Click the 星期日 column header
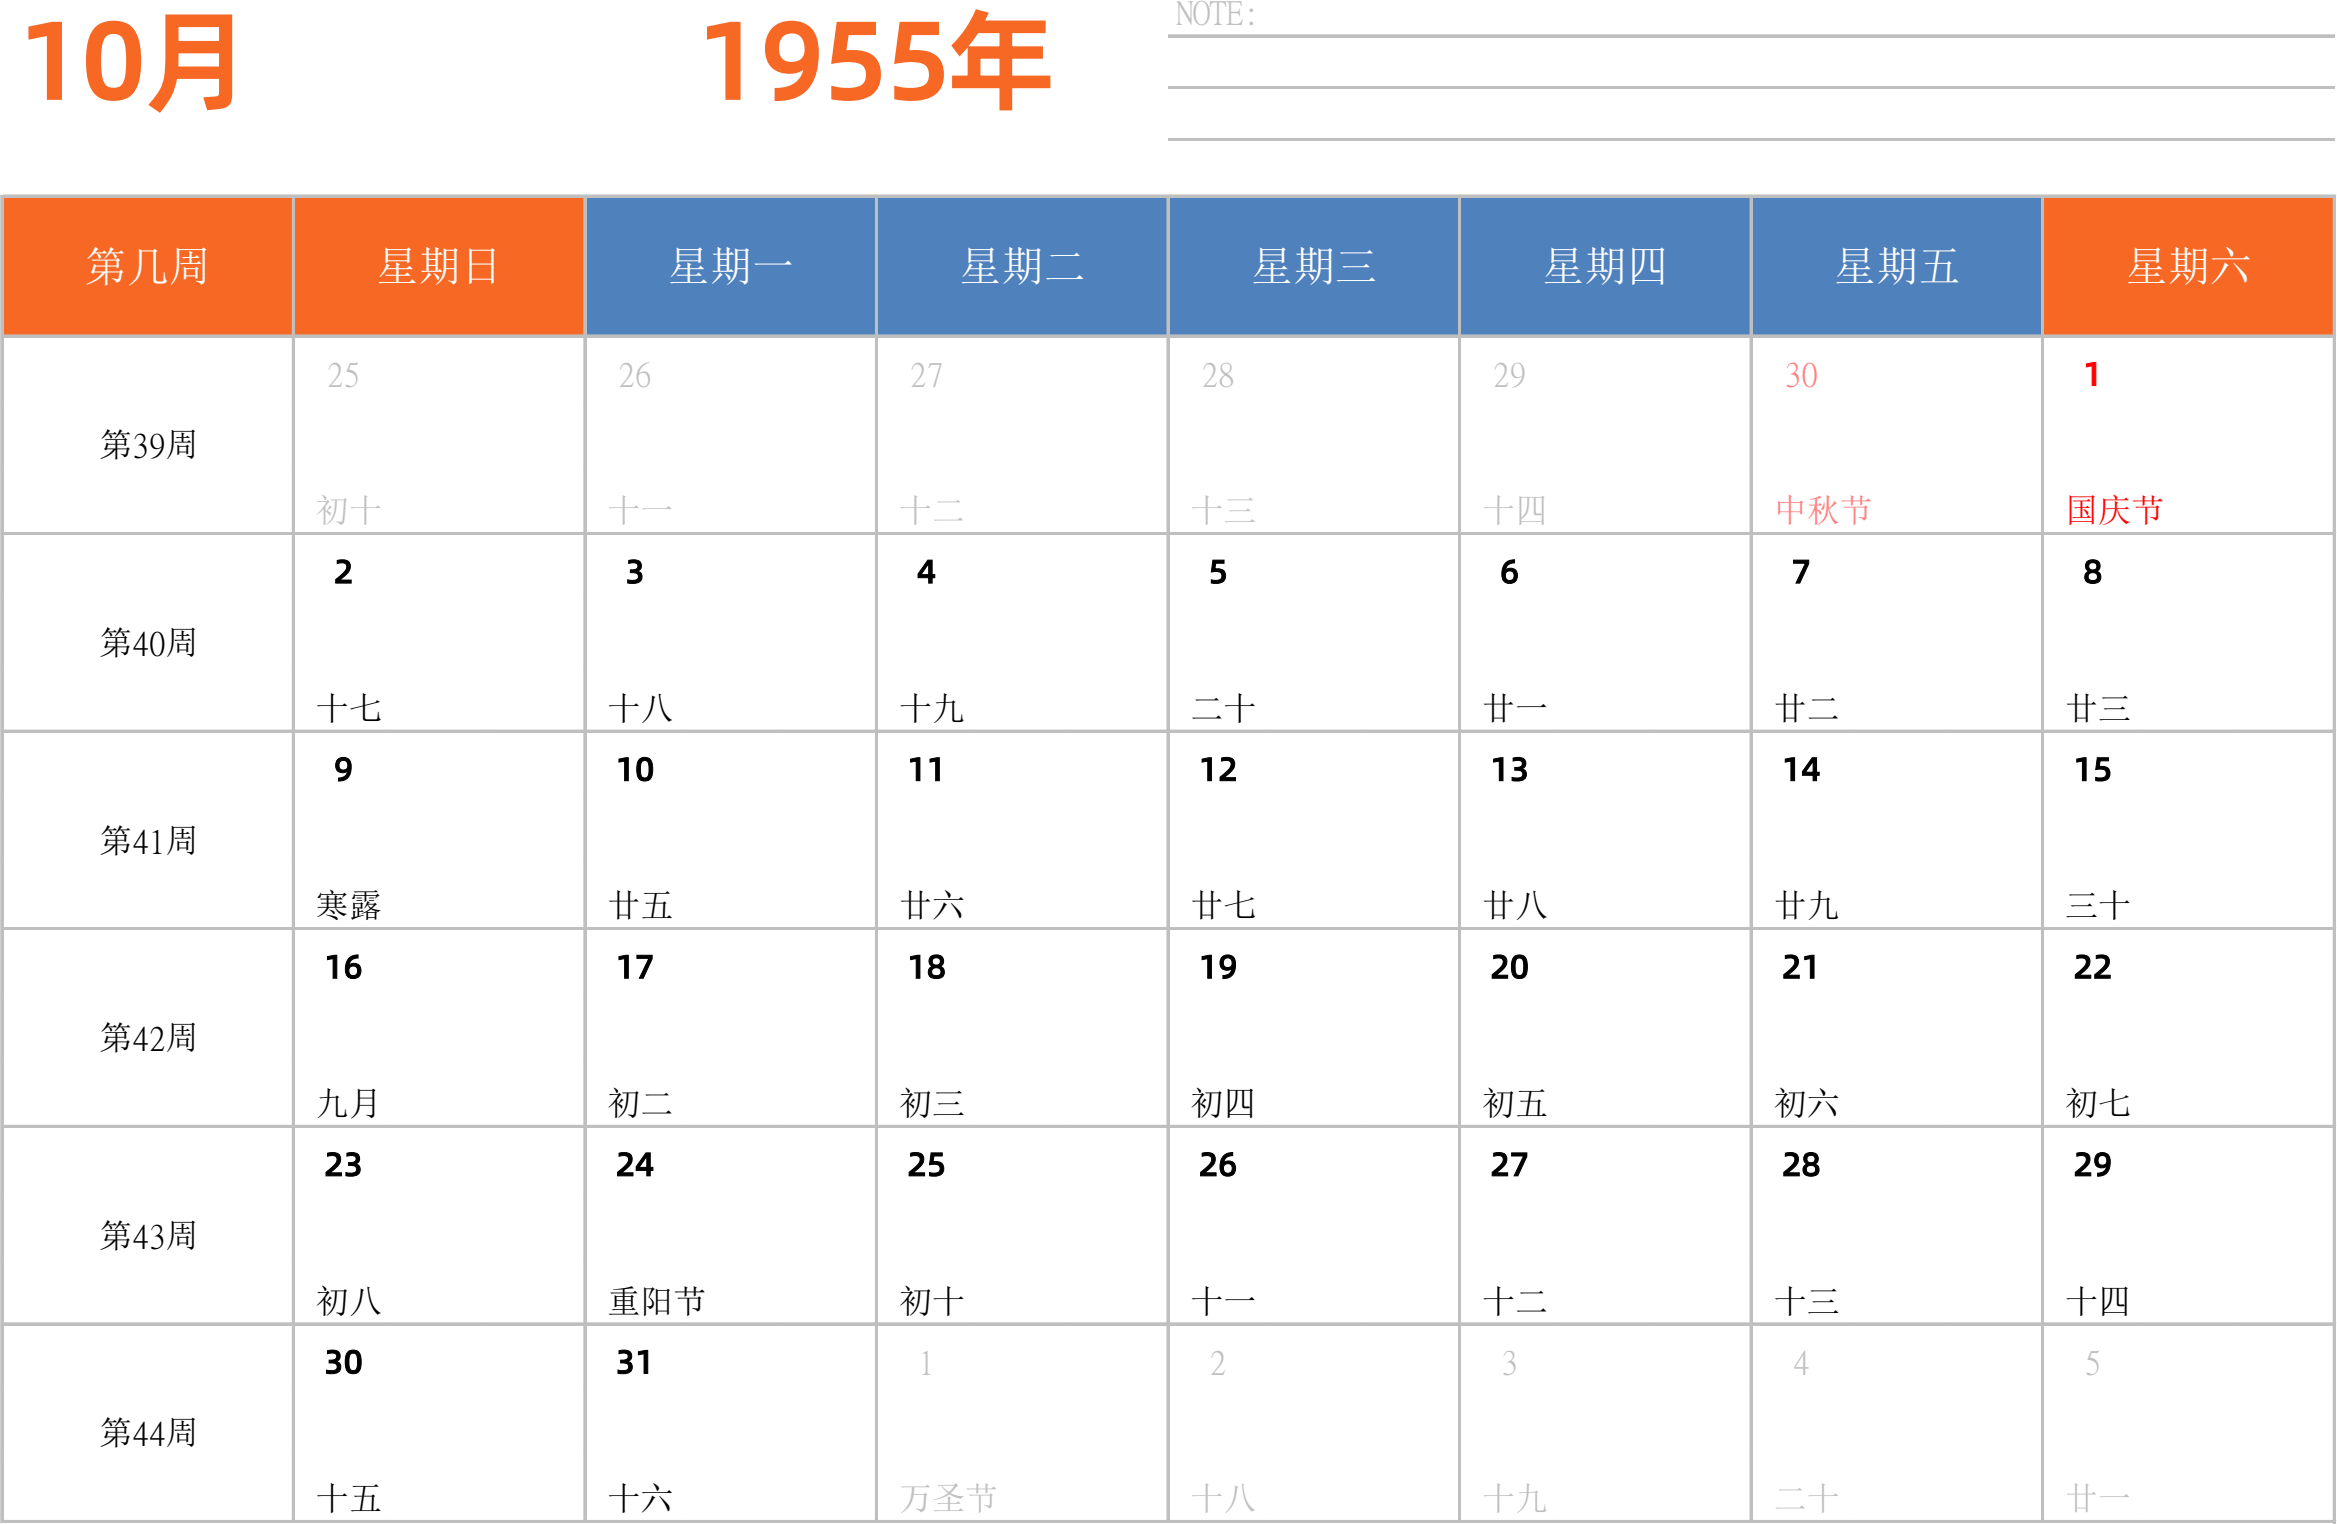The width and height of the screenshot is (2337, 1524). tap(438, 267)
